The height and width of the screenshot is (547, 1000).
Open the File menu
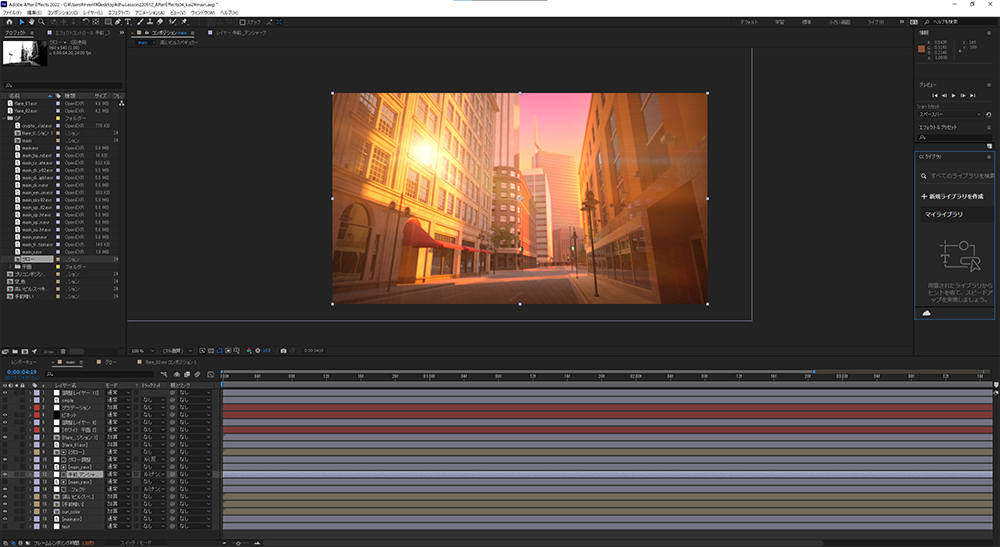click(x=12, y=13)
